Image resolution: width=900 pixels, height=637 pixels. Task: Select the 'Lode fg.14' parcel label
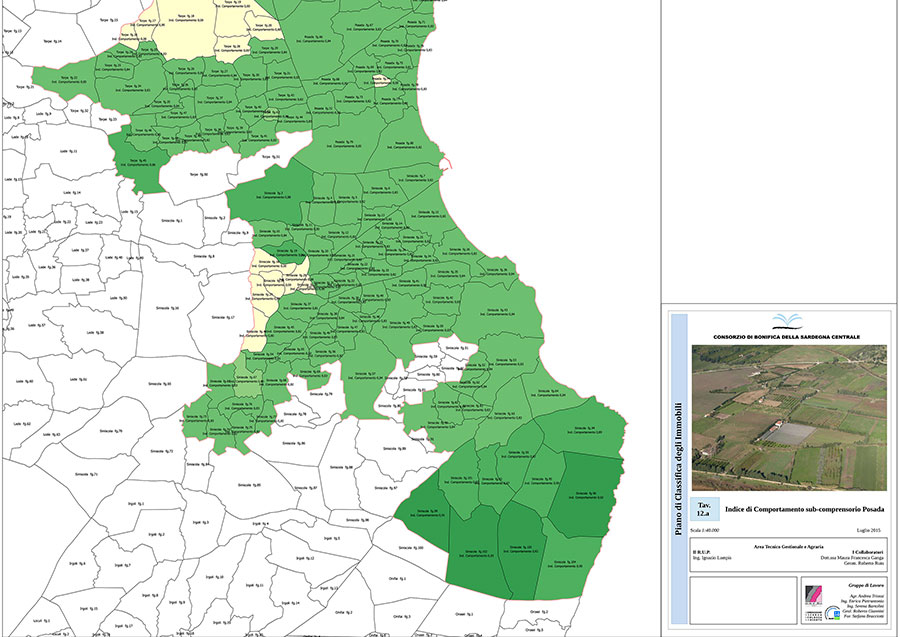pyautogui.click(x=72, y=193)
